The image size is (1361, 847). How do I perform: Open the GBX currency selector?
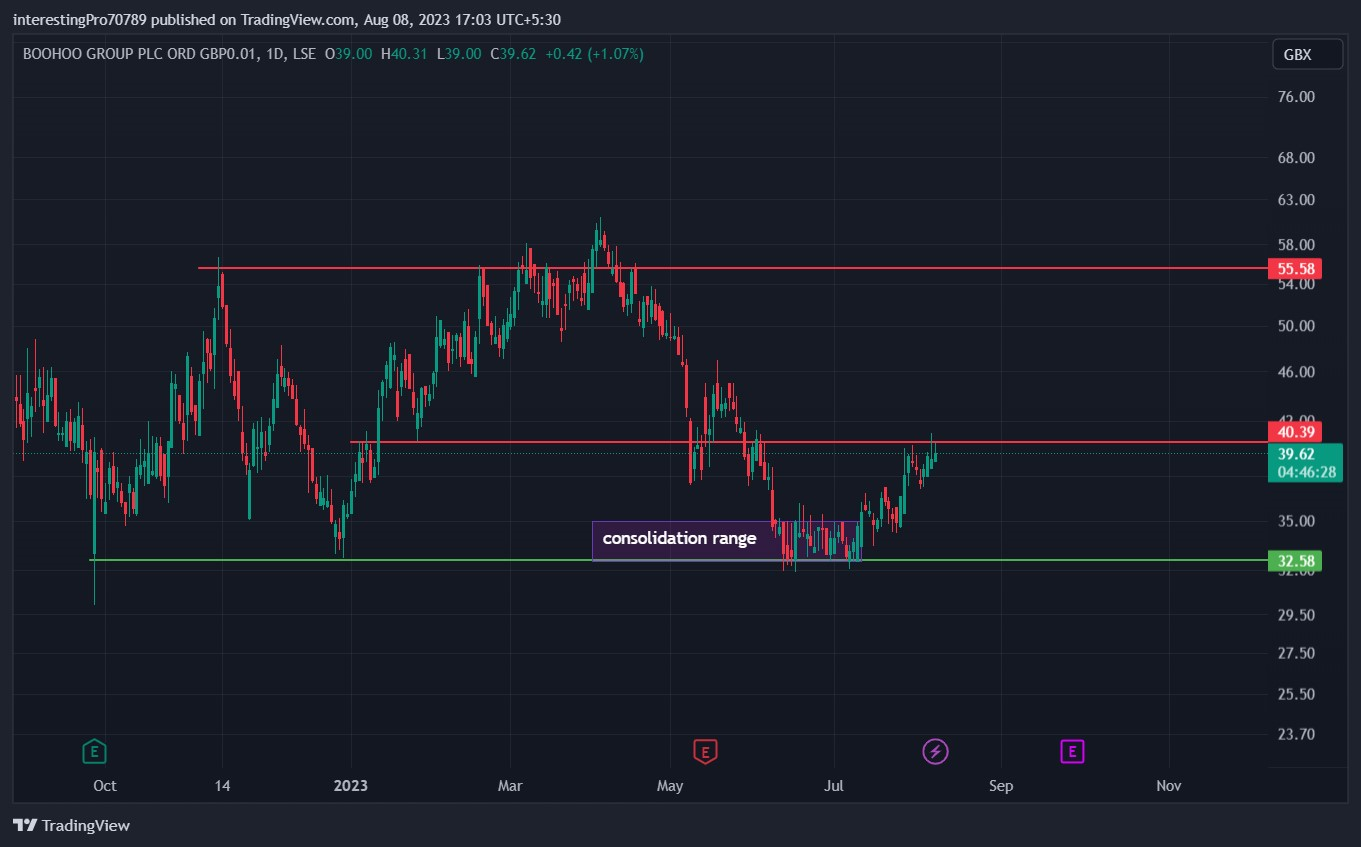click(1307, 55)
